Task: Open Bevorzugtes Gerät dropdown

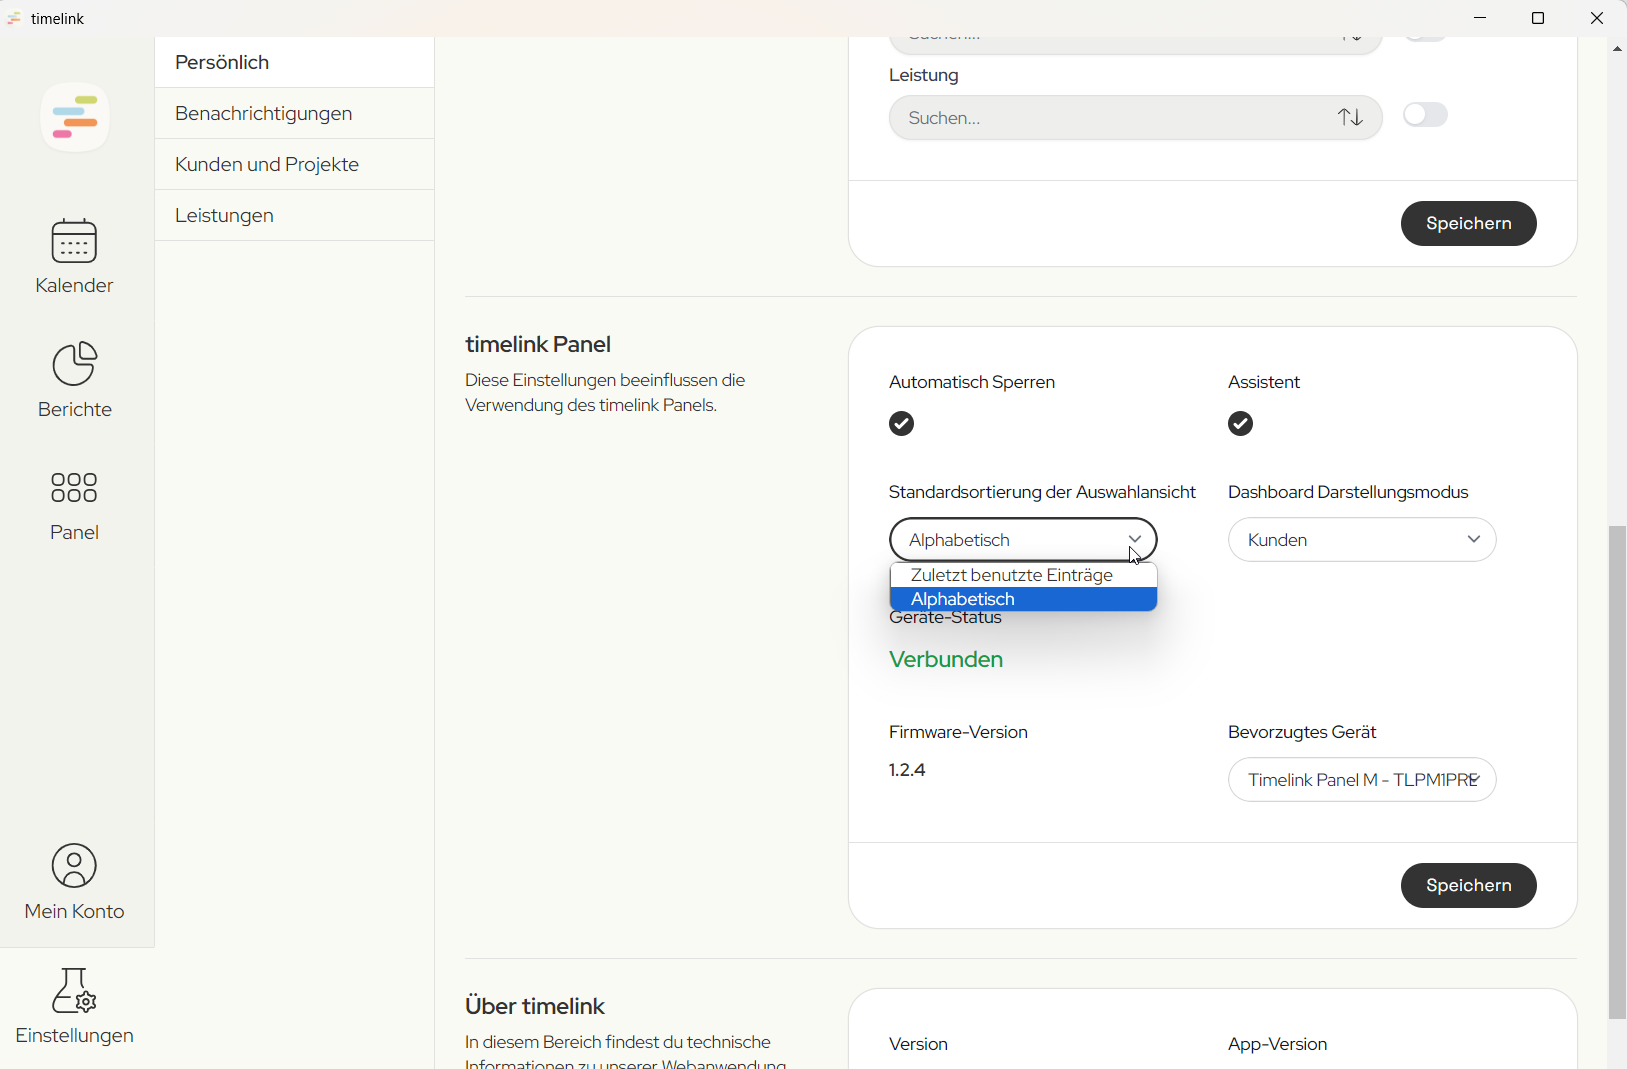Action: coord(1362,780)
